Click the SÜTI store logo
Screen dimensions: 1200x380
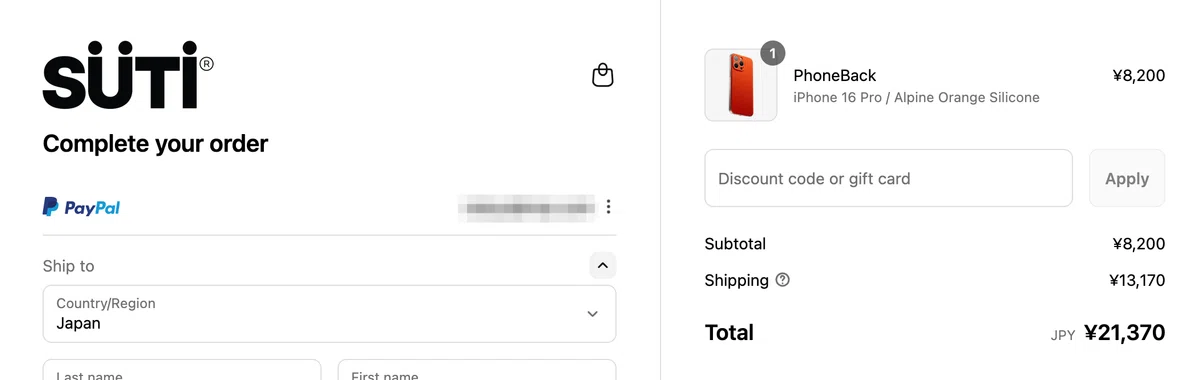click(x=127, y=75)
